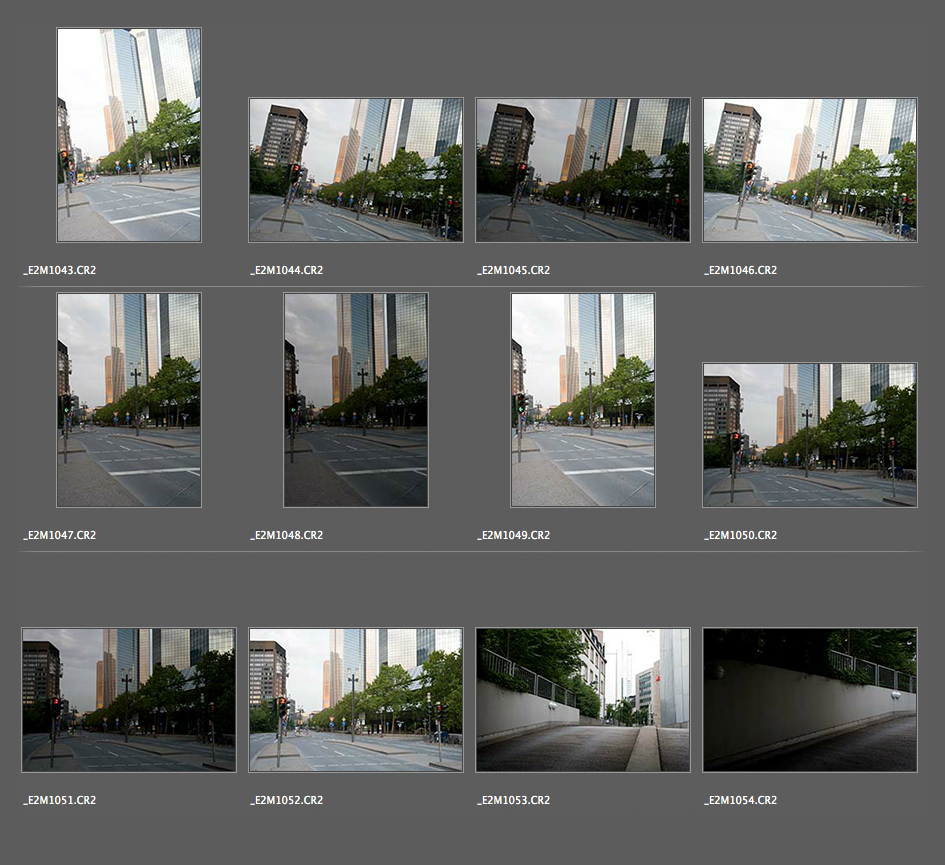Pick the _E2M1047.CR2 portrait photo
The width and height of the screenshot is (945, 865).
(129, 400)
